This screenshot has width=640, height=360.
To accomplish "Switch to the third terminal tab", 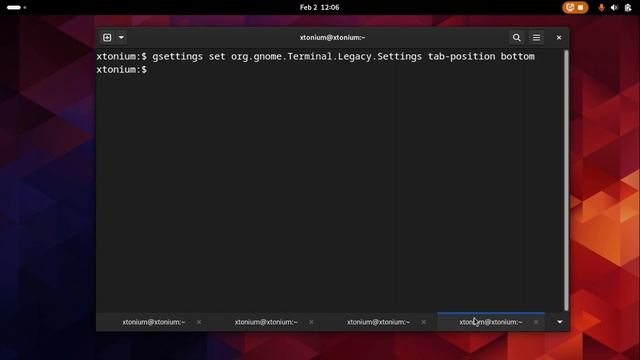I will [x=378, y=322].
